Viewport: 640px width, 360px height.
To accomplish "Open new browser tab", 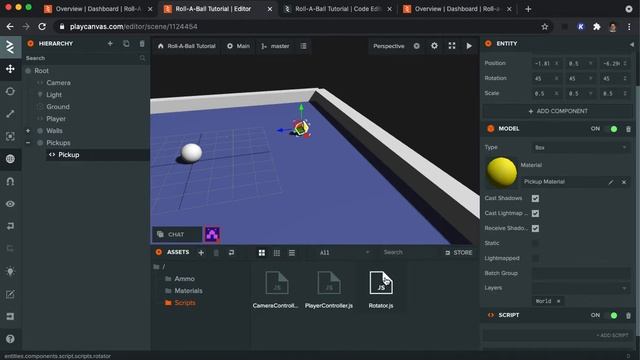I will [528, 9].
